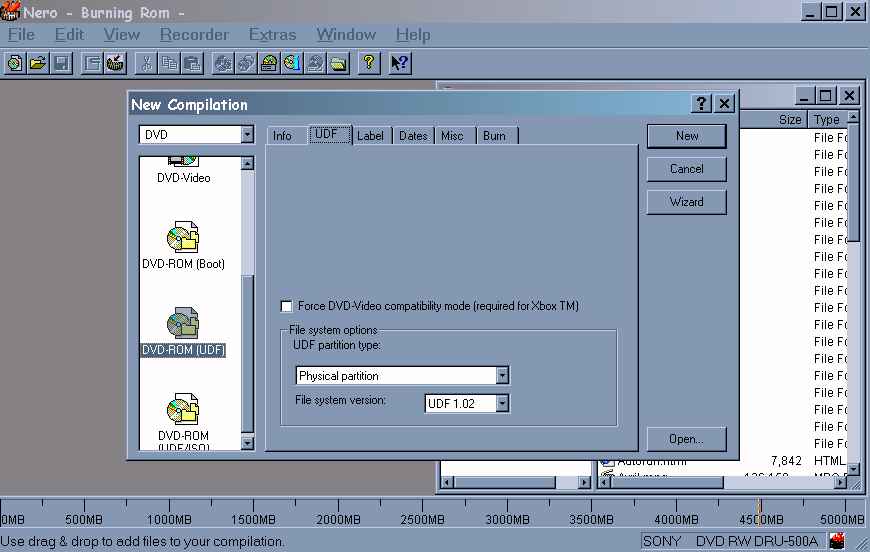Click the colored recorder gauge toolbar icon
The image size is (870, 552).
click(269, 63)
